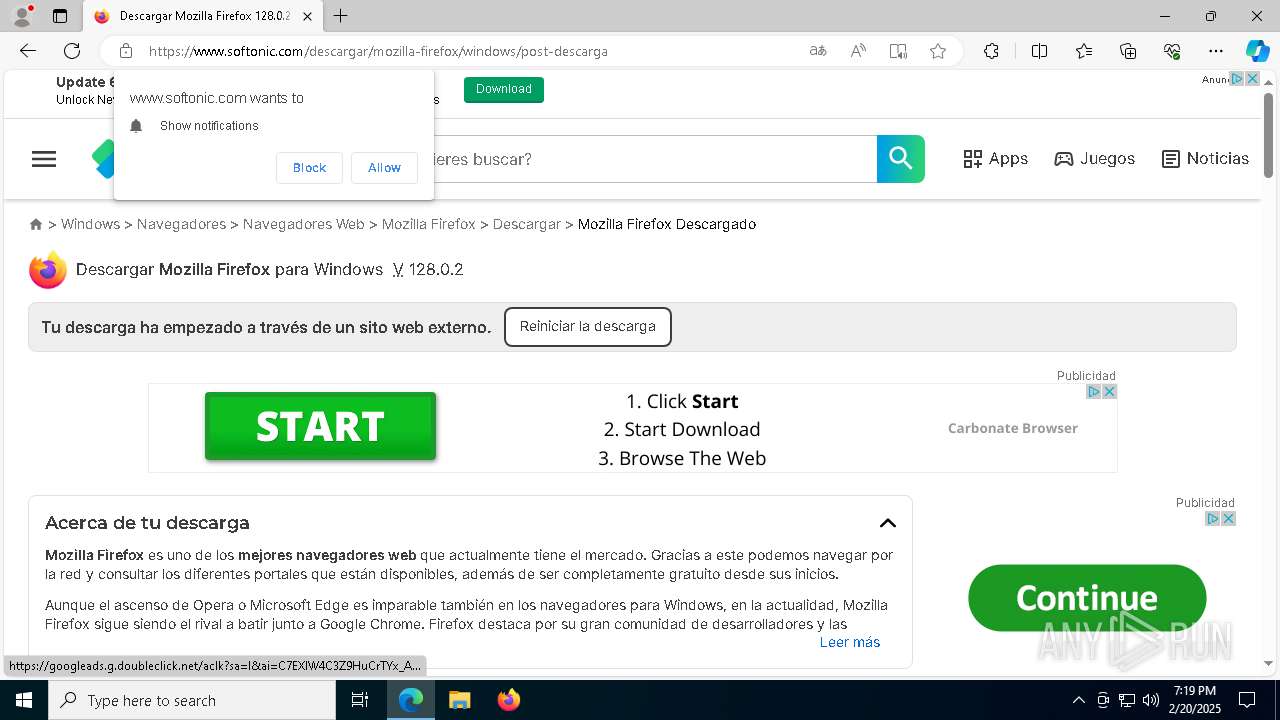Viewport: 1280px width, 720px height.
Task: Open the Apps section
Action: point(996,159)
